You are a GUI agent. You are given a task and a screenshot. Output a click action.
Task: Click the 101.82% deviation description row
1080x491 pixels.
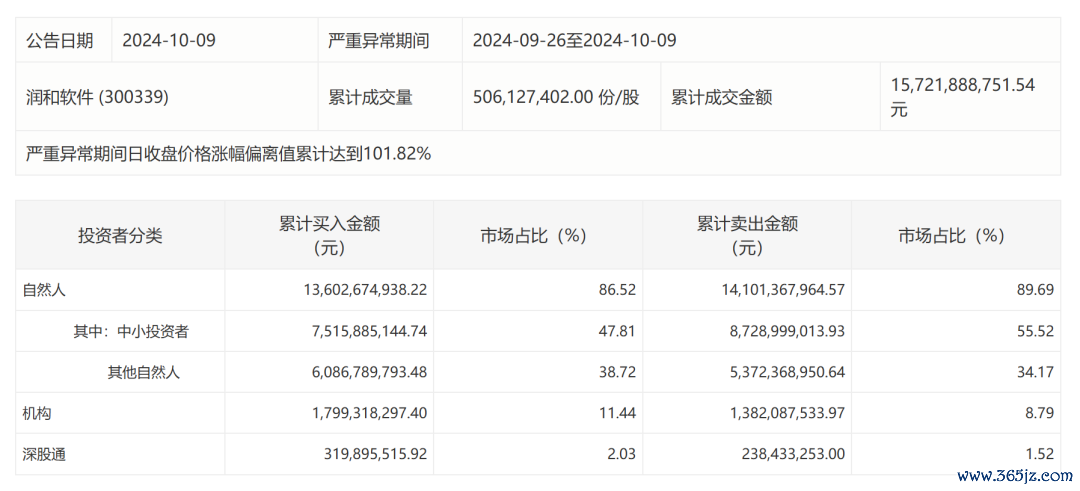(x=538, y=153)
